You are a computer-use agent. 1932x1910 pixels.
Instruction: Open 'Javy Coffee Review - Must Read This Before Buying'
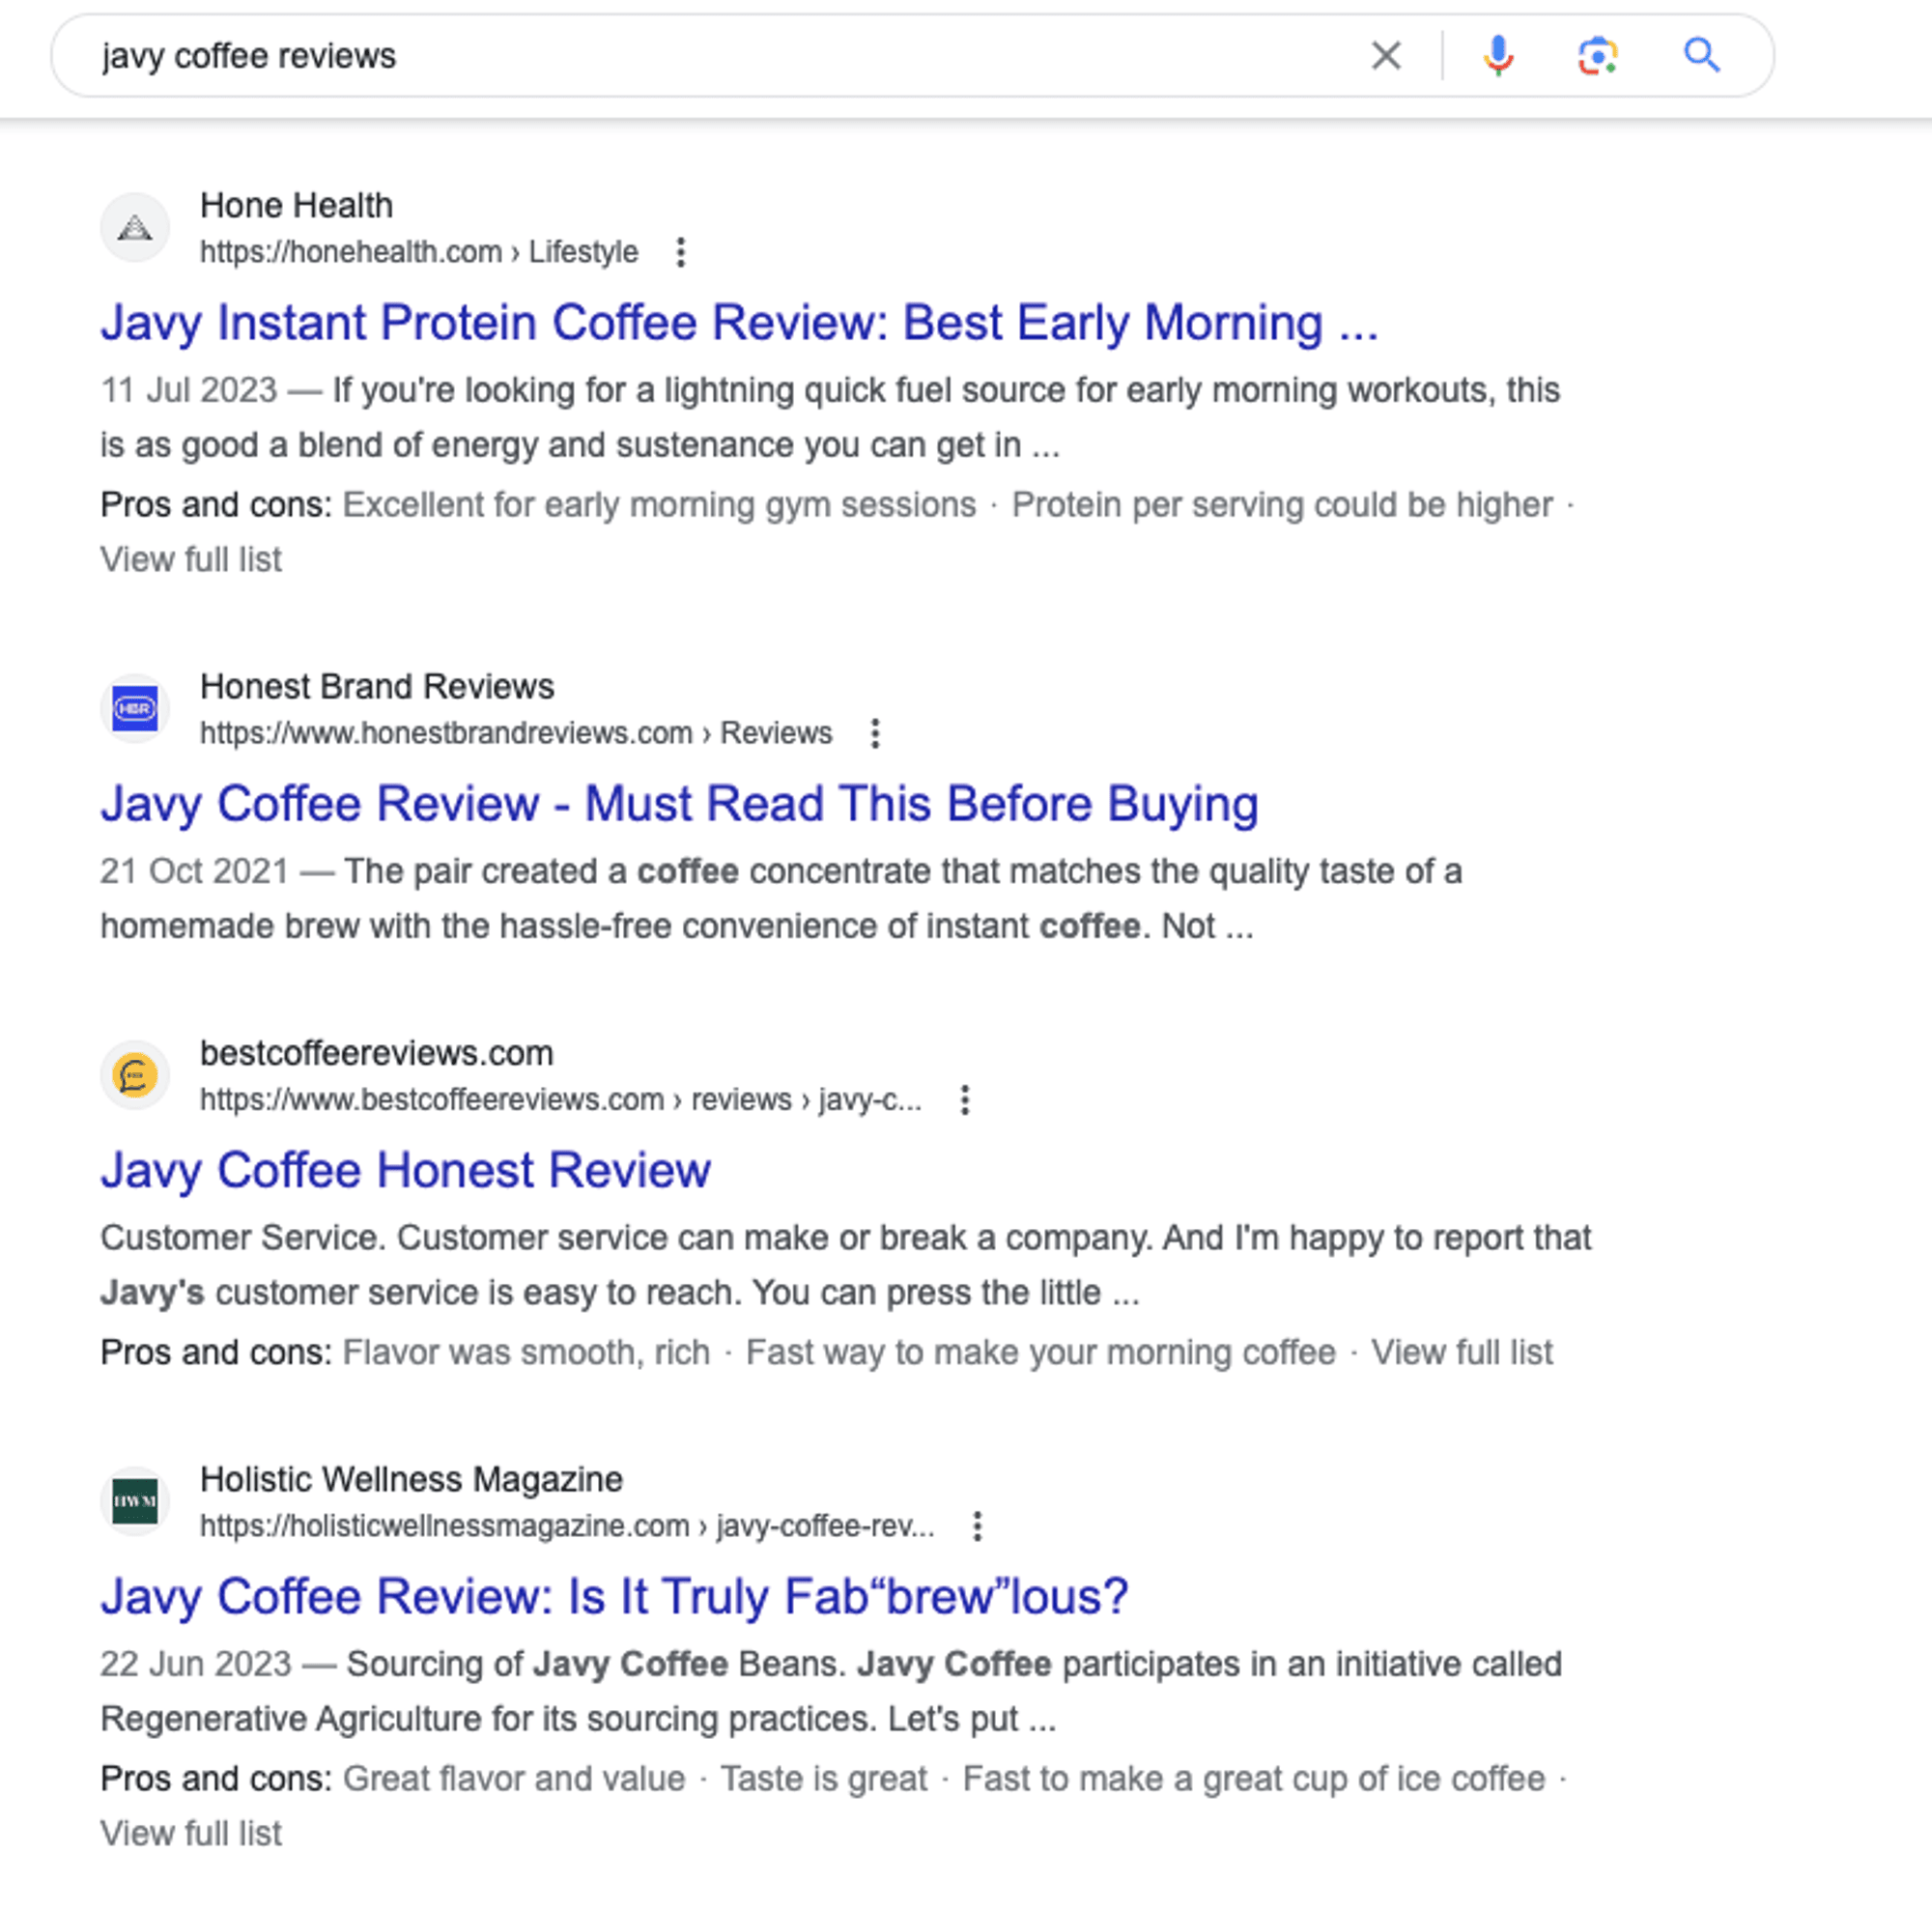pyautogui.click(x=679, y=804)
